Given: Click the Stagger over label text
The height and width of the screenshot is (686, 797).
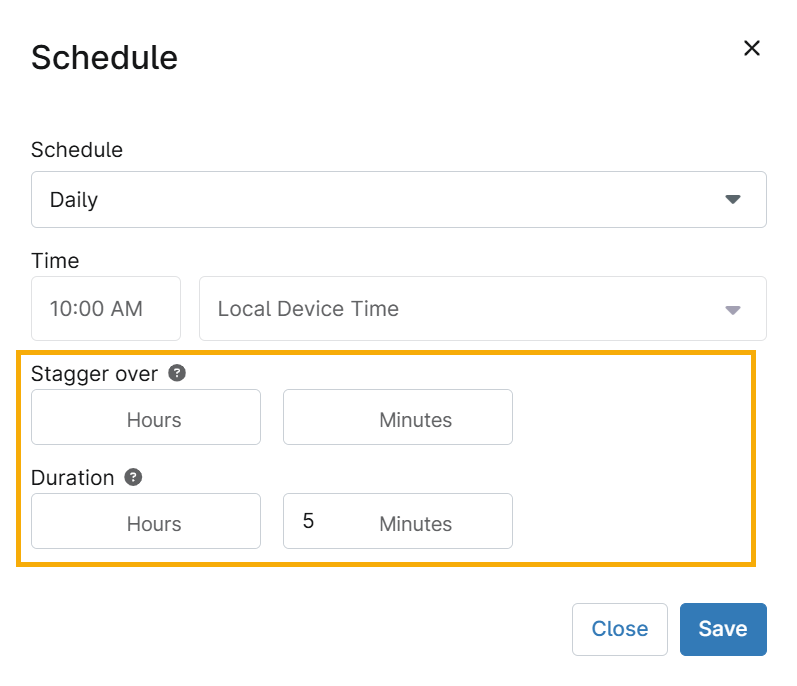Looking at the screenshot, I should coord(94,374).
